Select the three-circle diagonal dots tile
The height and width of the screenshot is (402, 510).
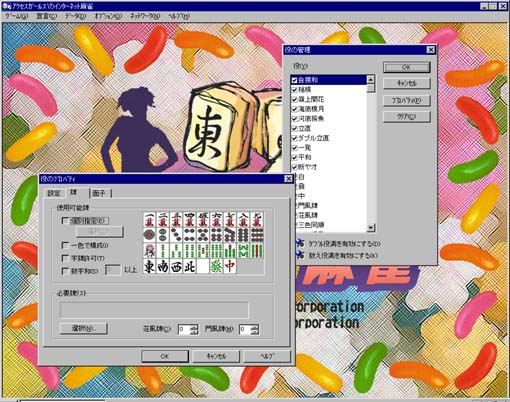point(176,235)
